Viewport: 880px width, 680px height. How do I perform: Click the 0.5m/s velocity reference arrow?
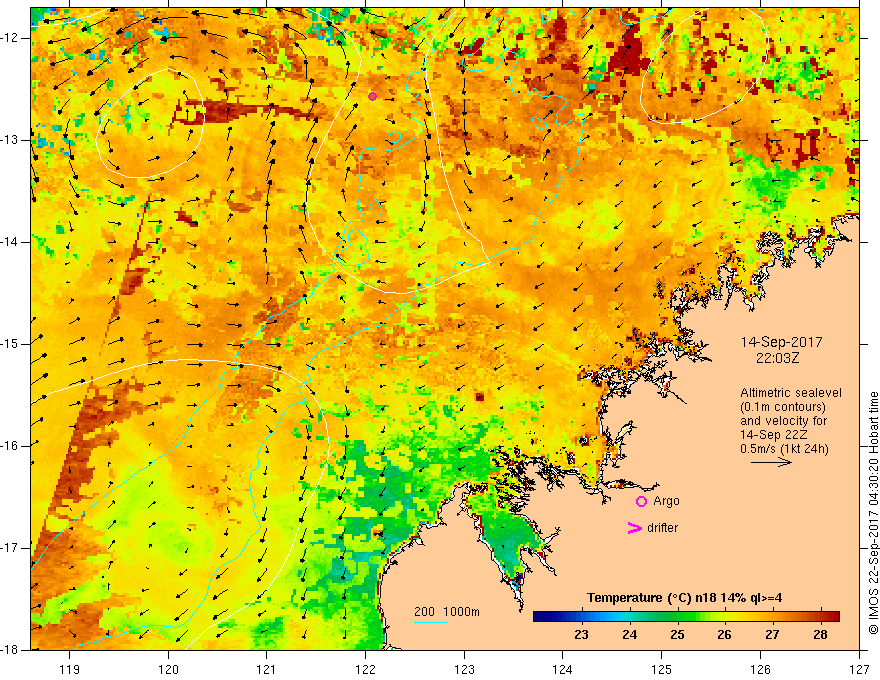[x=771, y=462]
